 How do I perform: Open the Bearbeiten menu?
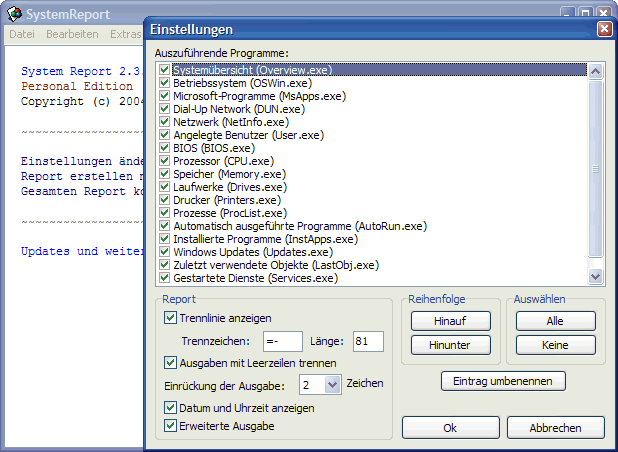click(72, 34)
